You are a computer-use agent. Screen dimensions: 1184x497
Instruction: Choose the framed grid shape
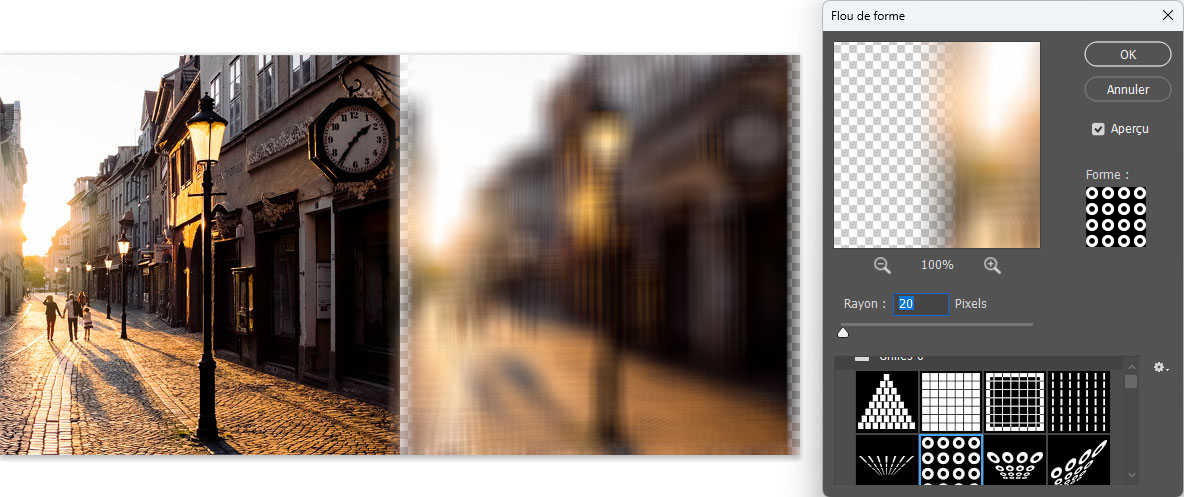pos(1014,401)
